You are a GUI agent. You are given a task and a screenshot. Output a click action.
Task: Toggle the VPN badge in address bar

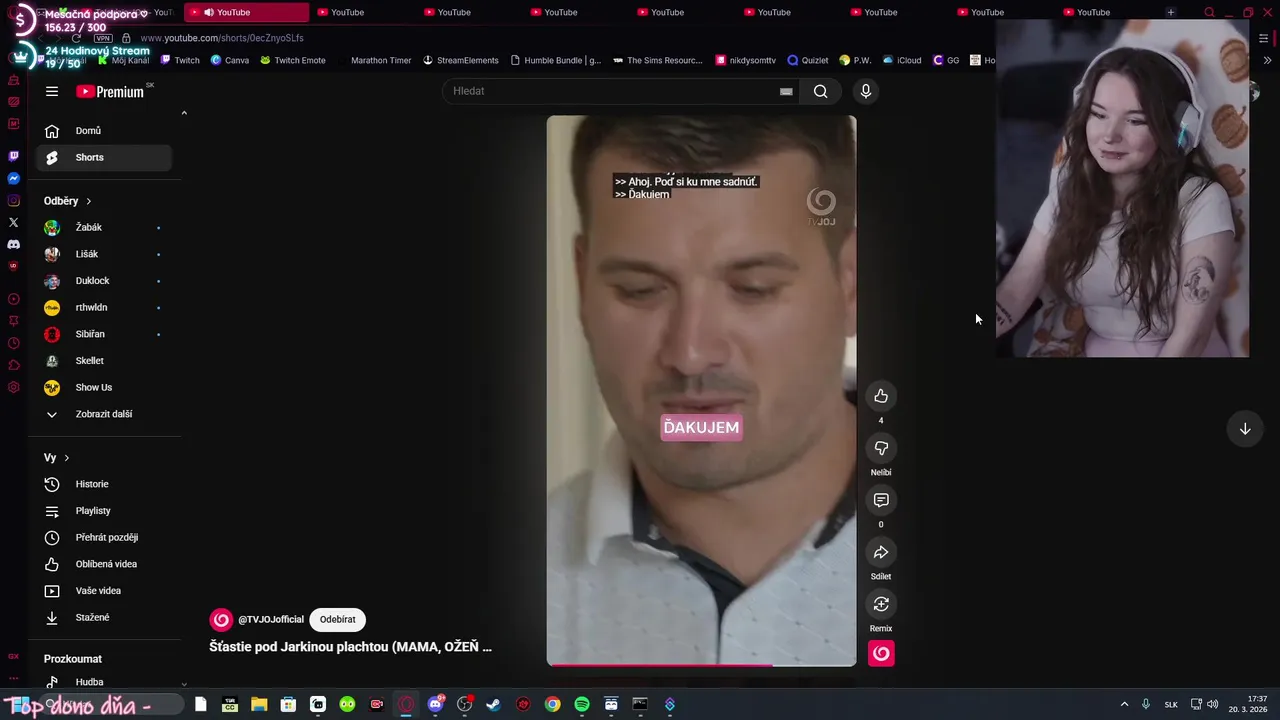pyautogui.click(x=103, y=38)
